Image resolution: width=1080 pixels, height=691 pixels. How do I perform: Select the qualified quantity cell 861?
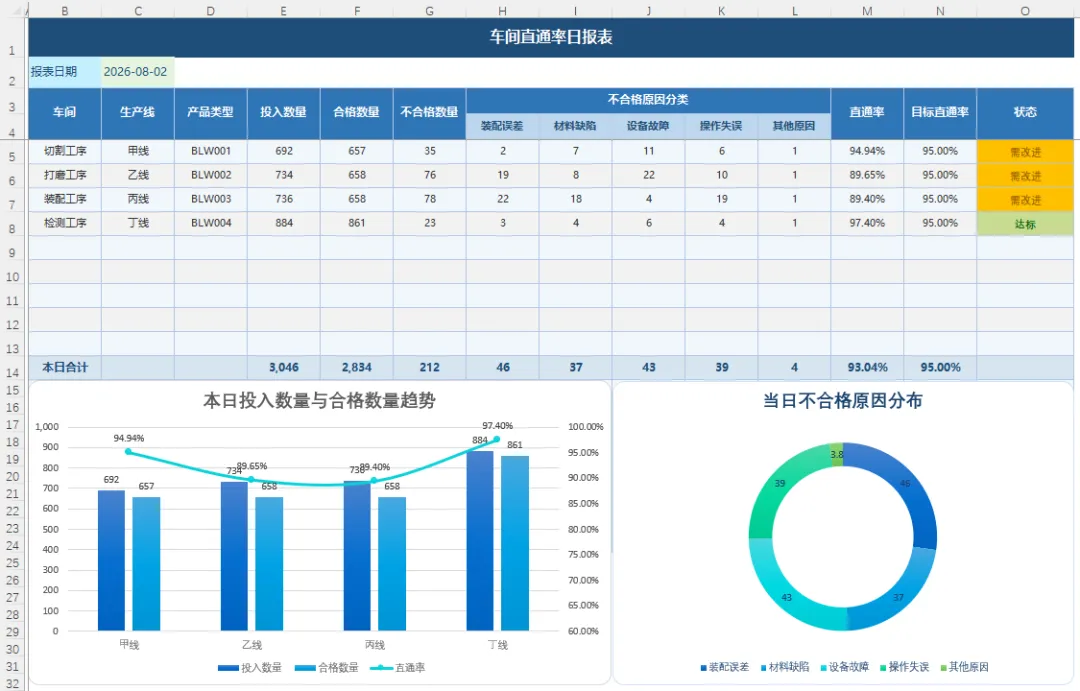[357, 223]
